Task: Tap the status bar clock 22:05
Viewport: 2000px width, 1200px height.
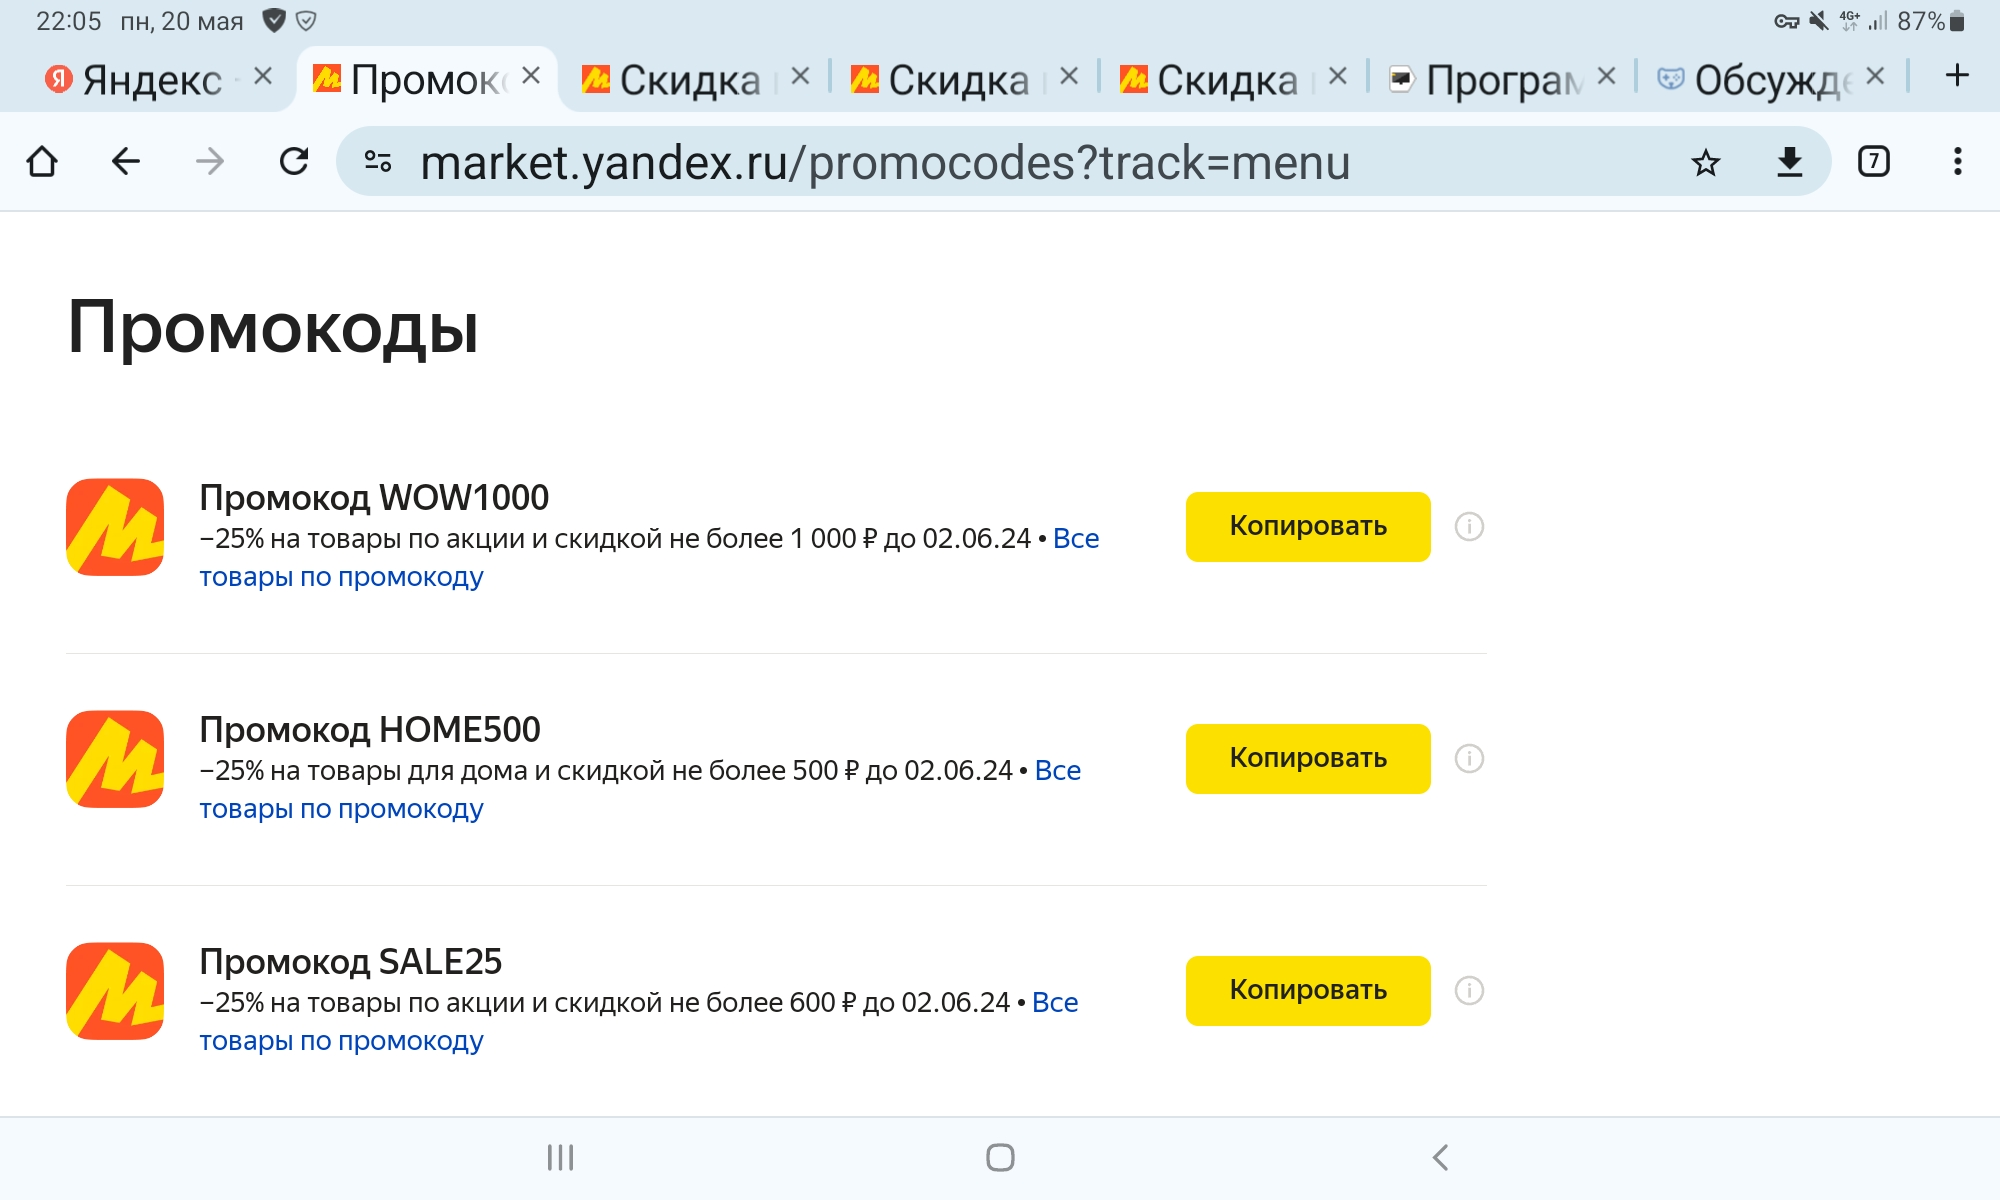Action: 69,21
